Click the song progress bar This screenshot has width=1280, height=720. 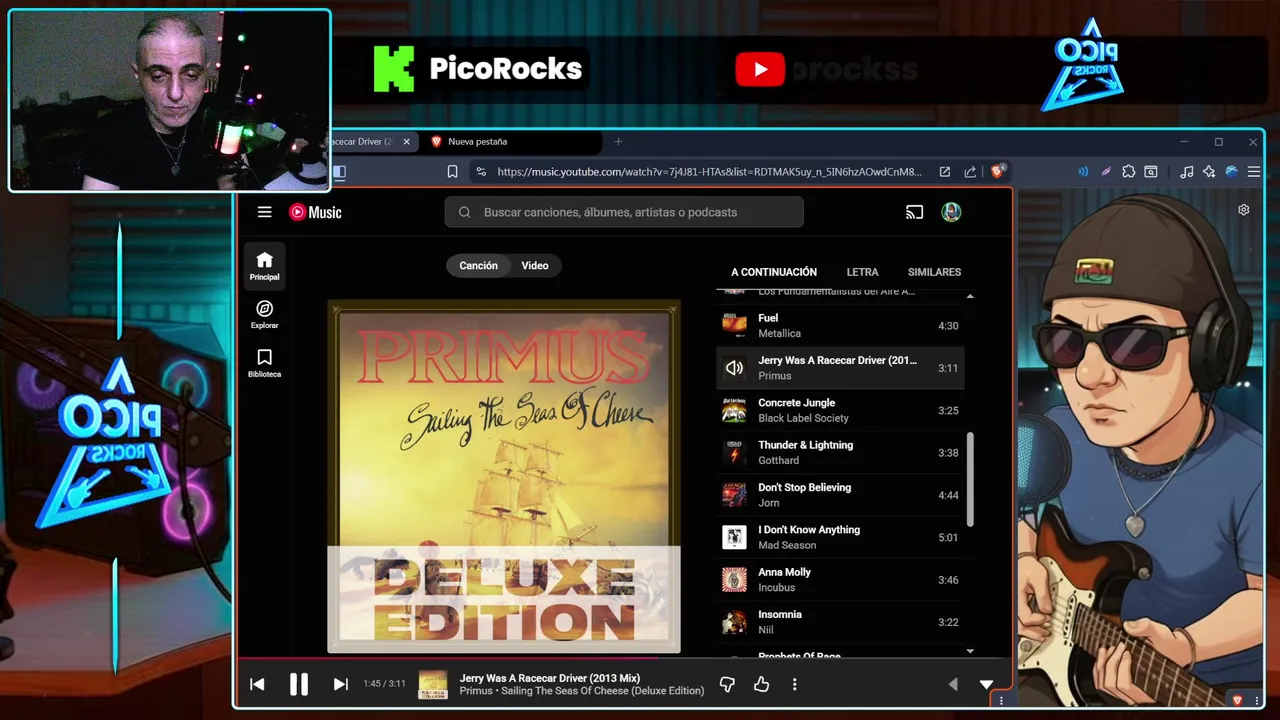pos(625,658)
